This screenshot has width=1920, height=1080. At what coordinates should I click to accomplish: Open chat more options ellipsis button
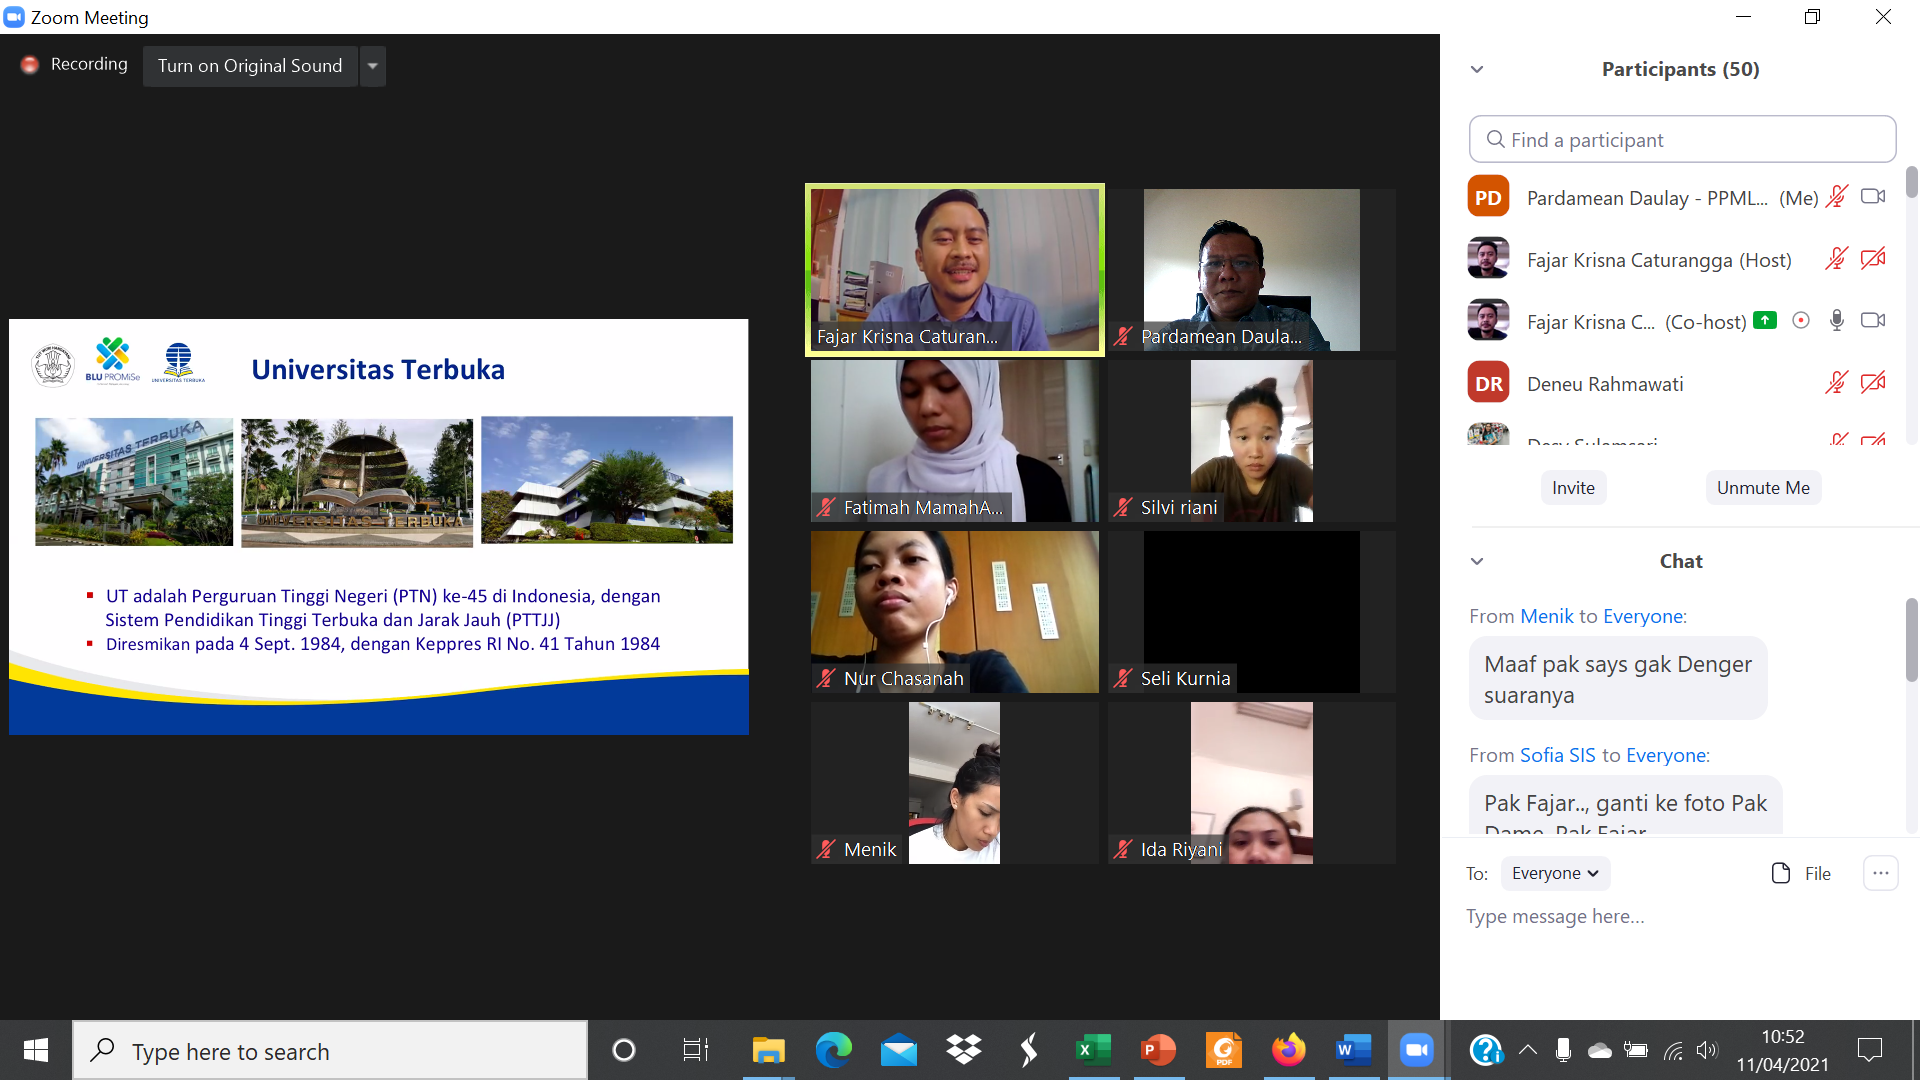pyautogui.click(x=1880, y=873)
